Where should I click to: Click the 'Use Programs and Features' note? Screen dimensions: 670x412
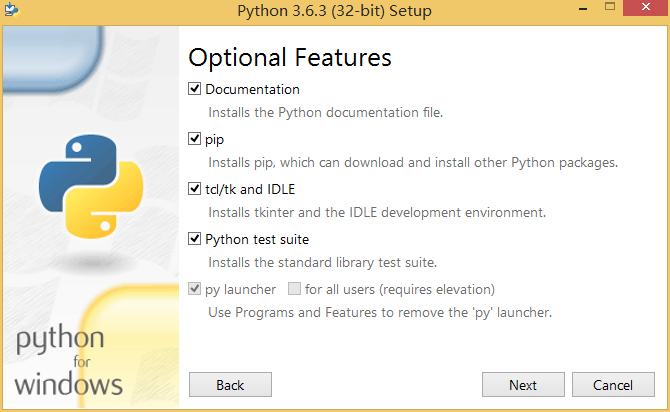coord(380,312)
